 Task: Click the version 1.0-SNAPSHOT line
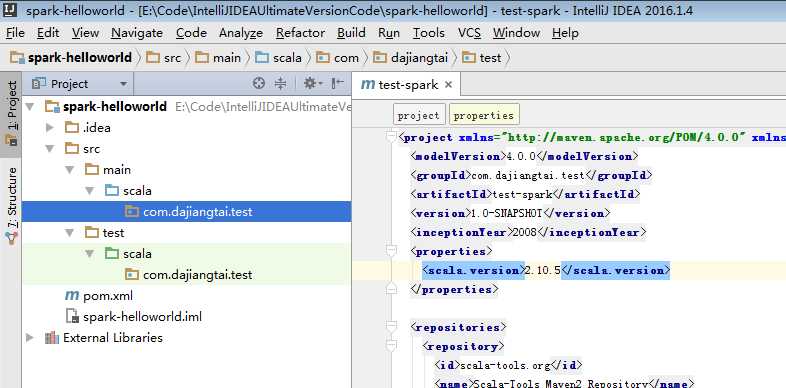(510, 214)
